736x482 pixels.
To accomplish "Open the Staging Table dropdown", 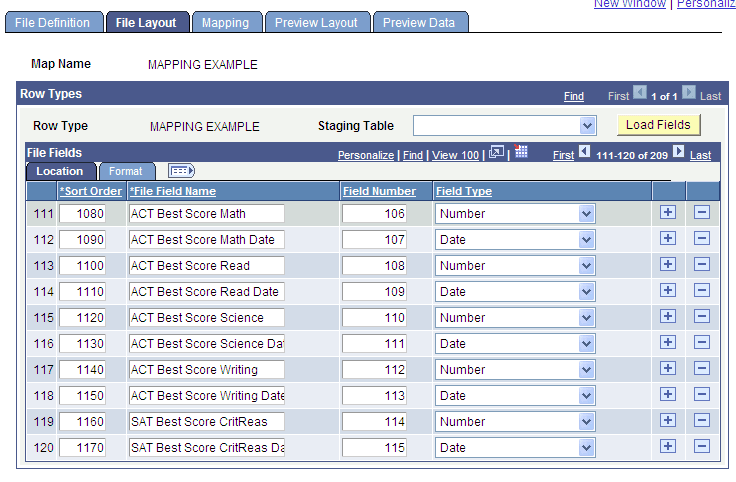I will tap(587, 126).
